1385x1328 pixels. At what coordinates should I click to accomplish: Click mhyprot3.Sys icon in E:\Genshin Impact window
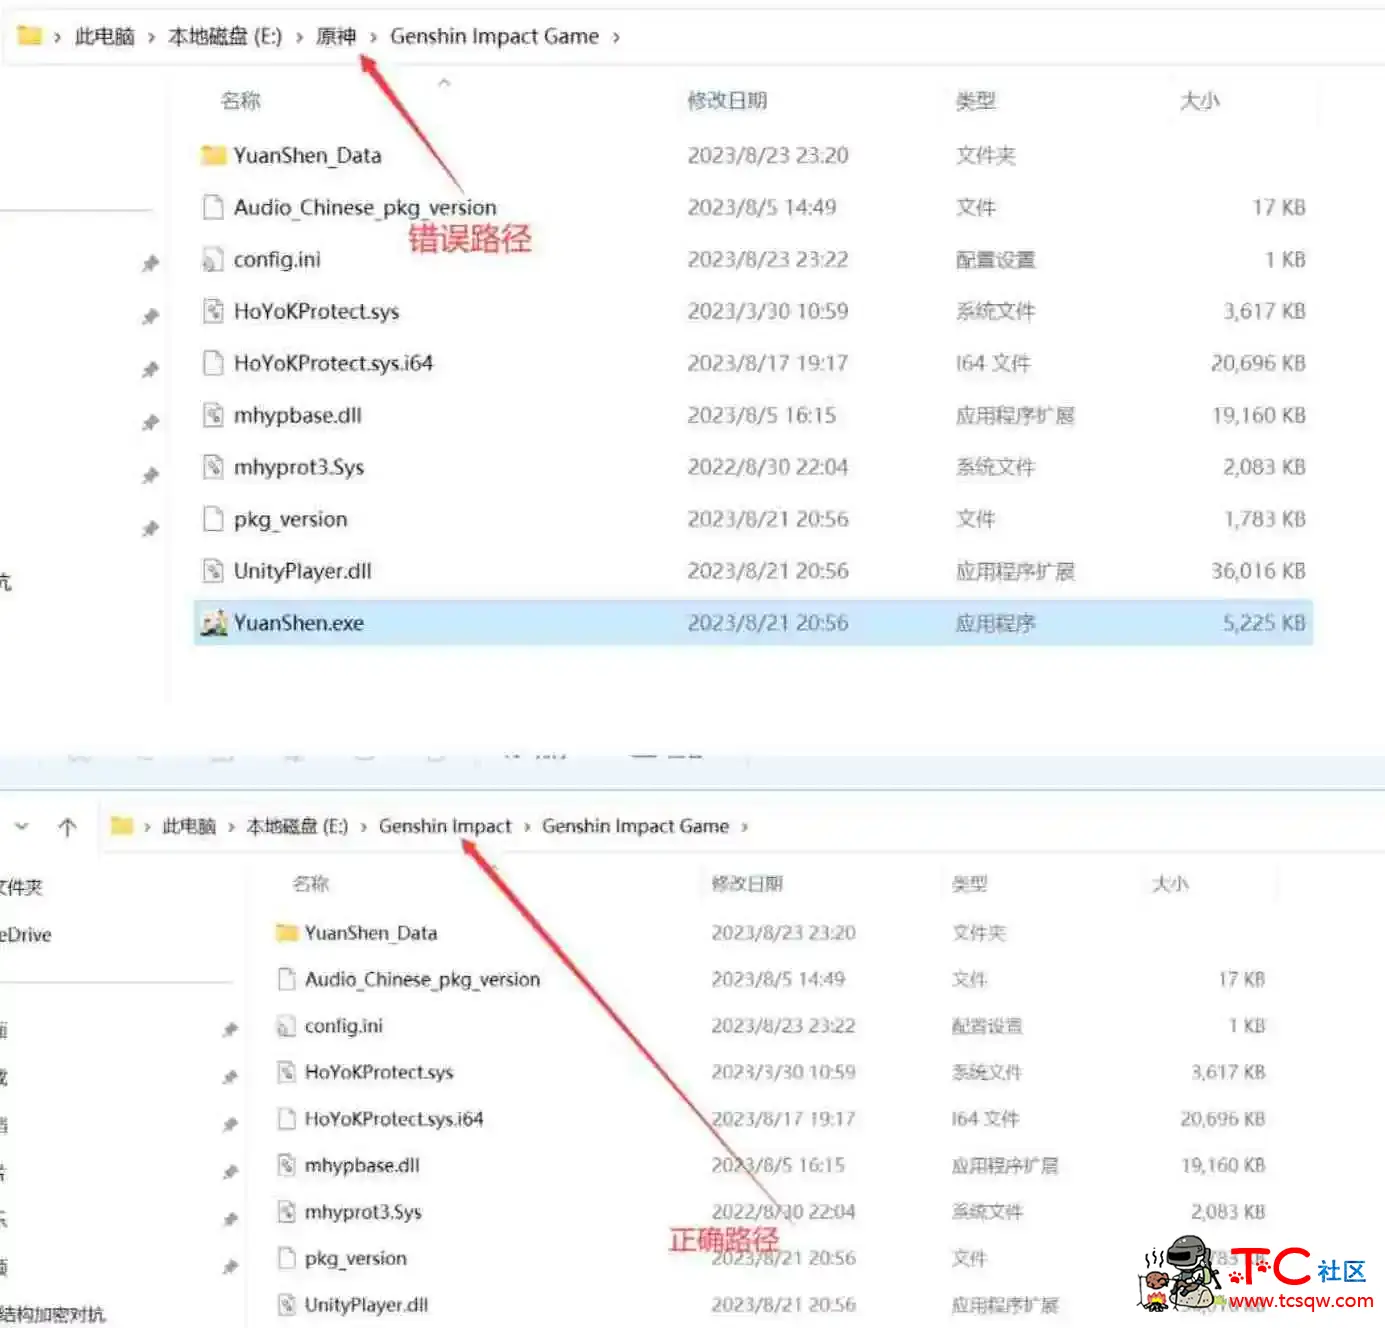pos(287,1212)
